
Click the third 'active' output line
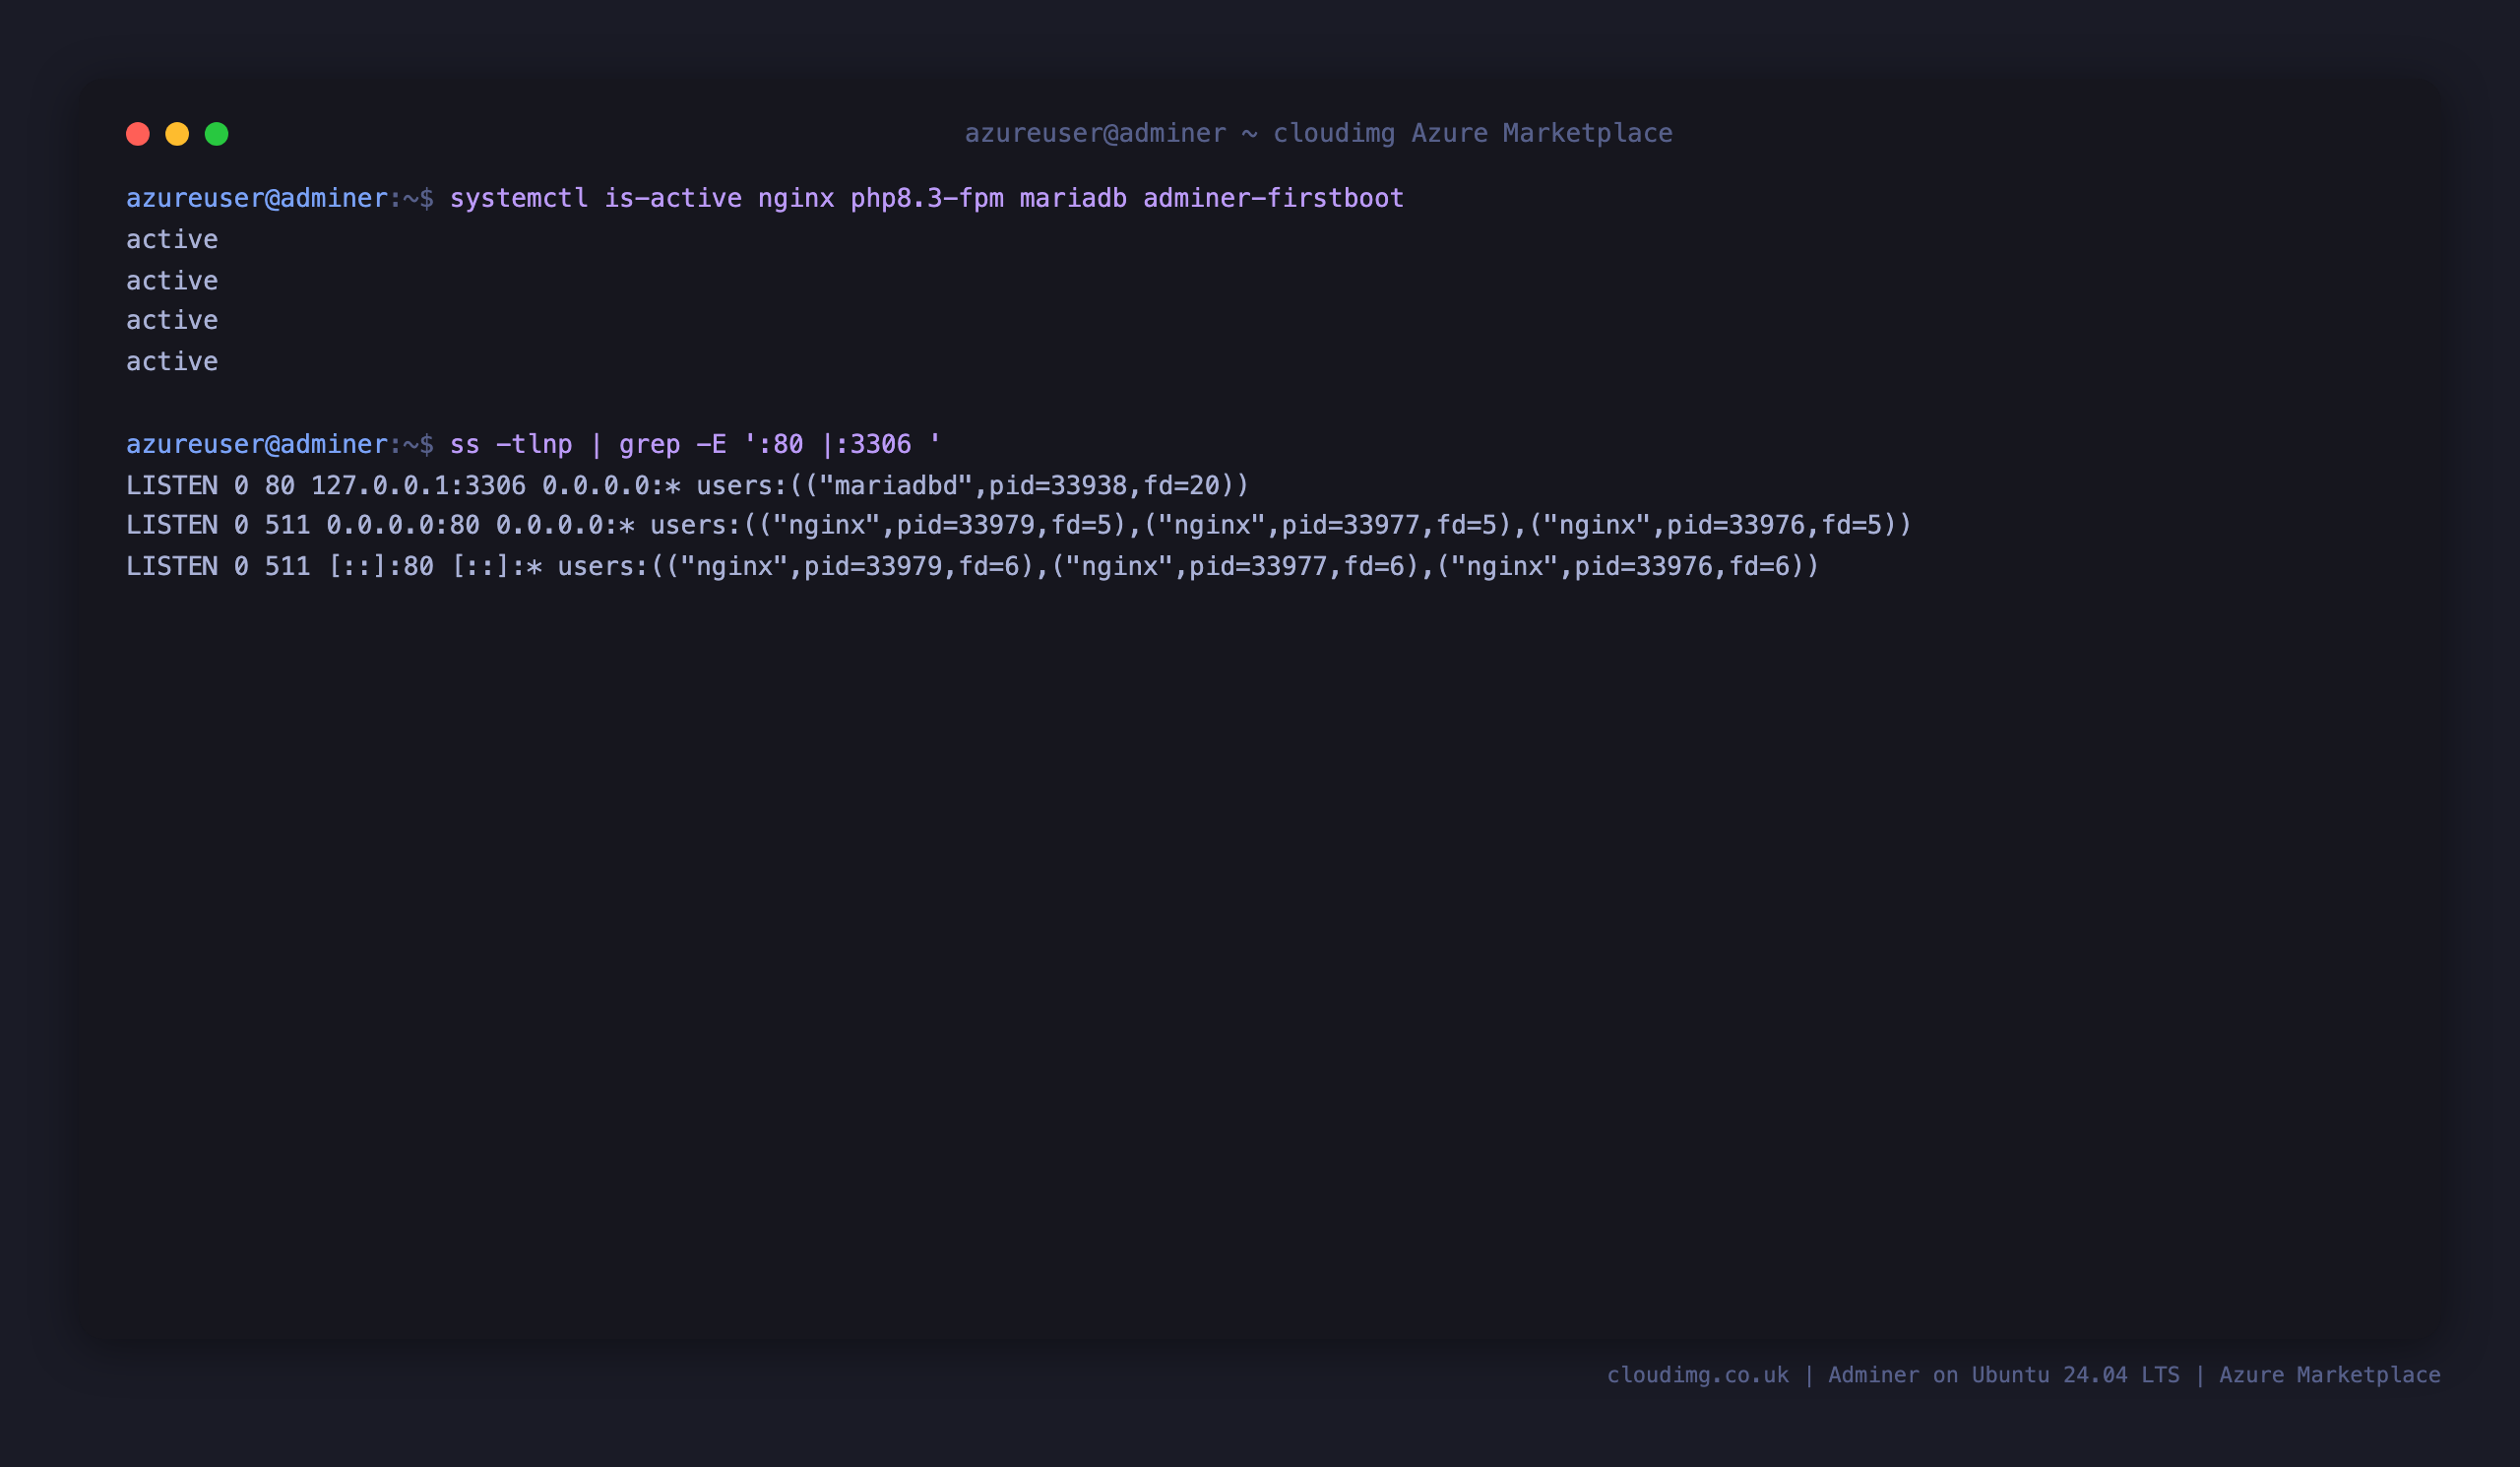172,320
